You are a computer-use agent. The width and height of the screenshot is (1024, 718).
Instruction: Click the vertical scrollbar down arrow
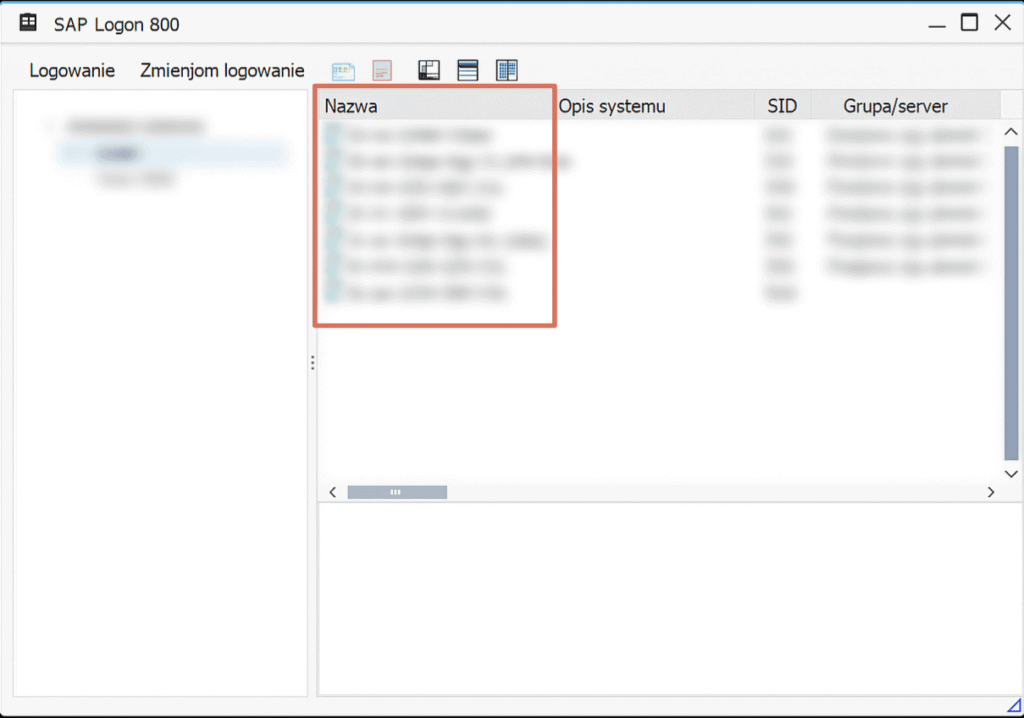(1011, 474)
